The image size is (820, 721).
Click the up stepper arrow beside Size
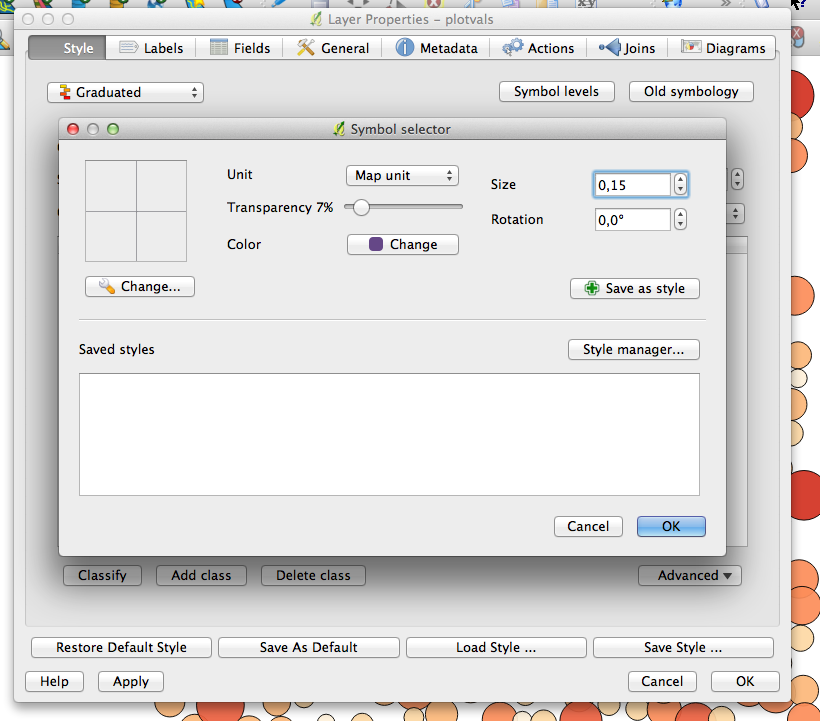pos(680,179)
